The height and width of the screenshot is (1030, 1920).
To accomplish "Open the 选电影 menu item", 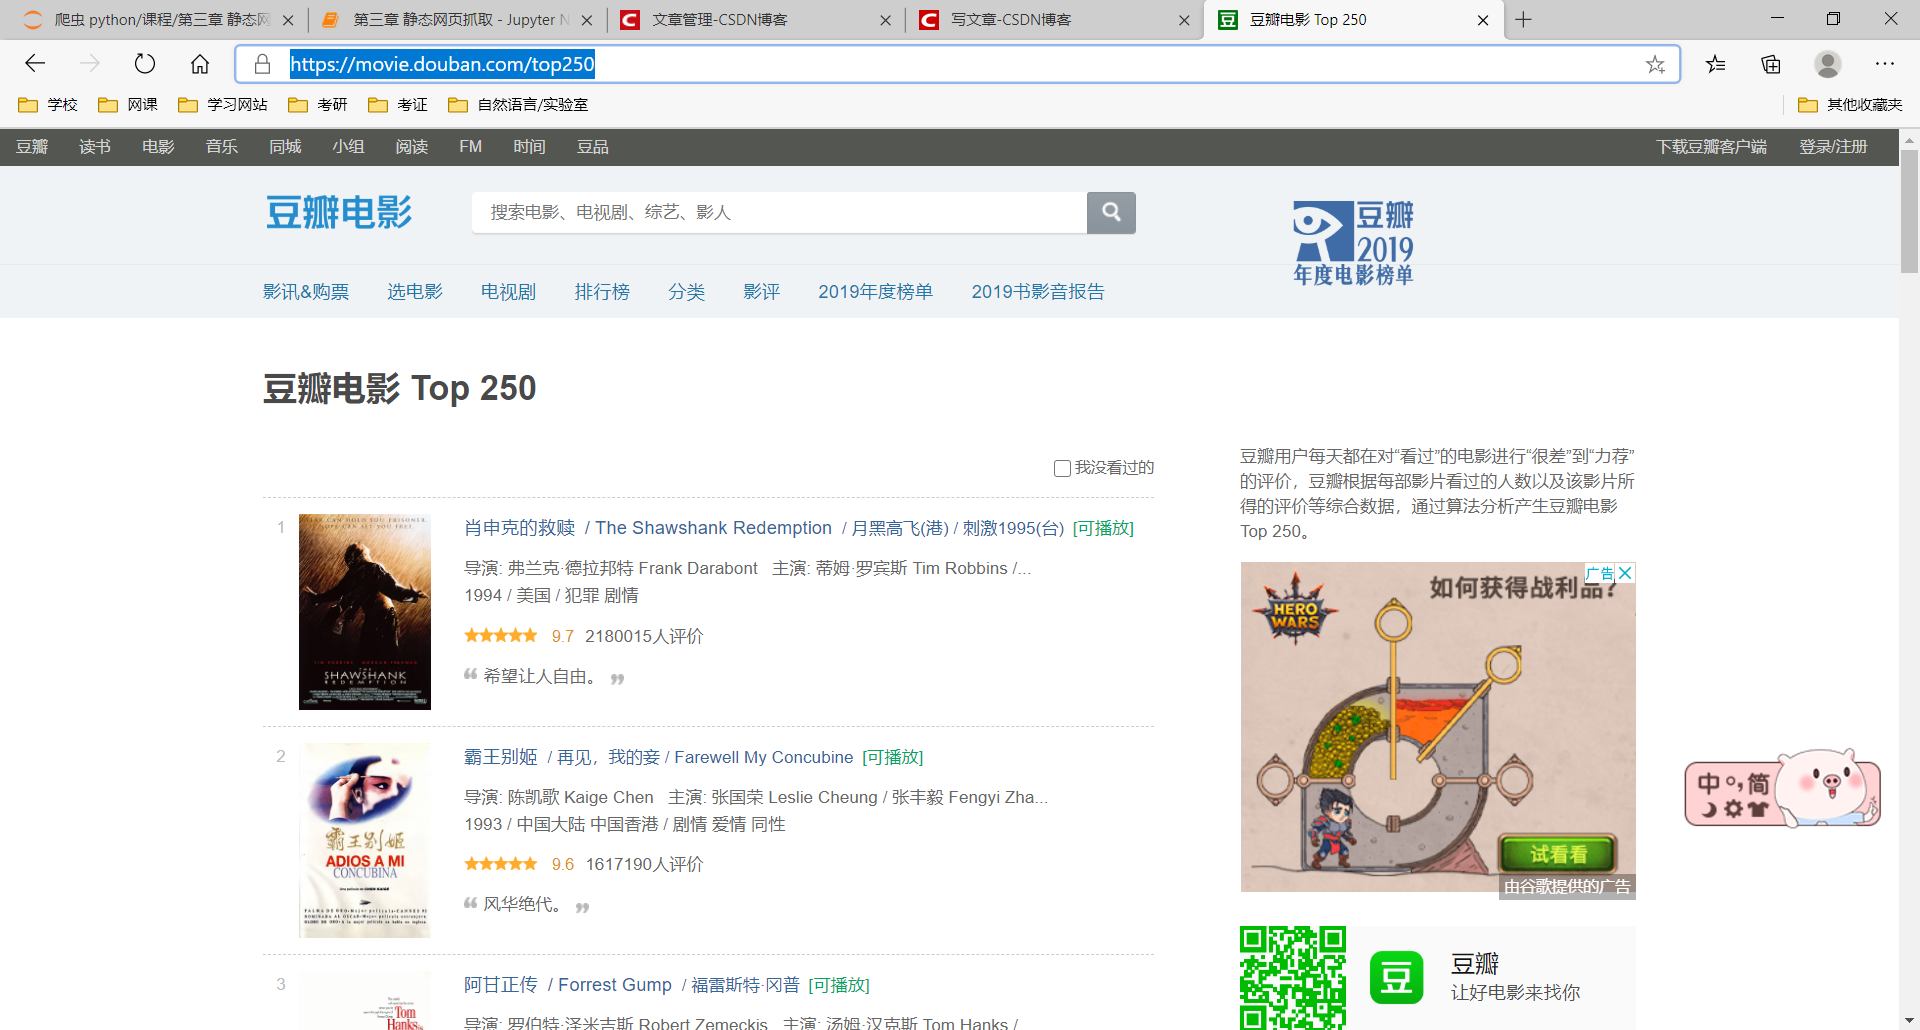I will pyautogui.click(x=415, y=291).
